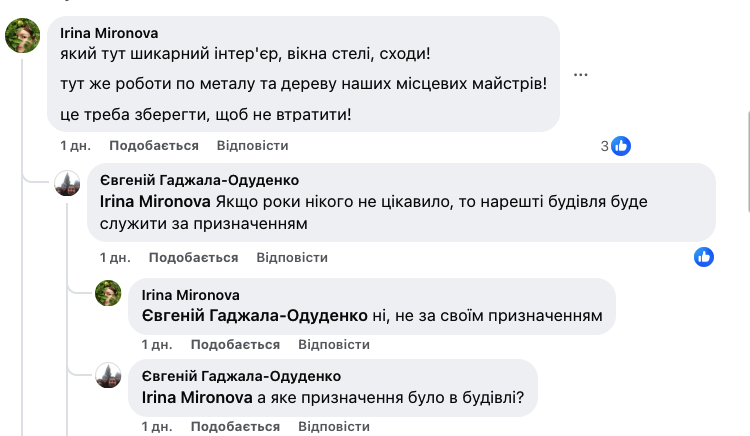Click Євгеній's avatar on first reply
750x436 pixels.
pyautogui.click(x=67, y=183)
